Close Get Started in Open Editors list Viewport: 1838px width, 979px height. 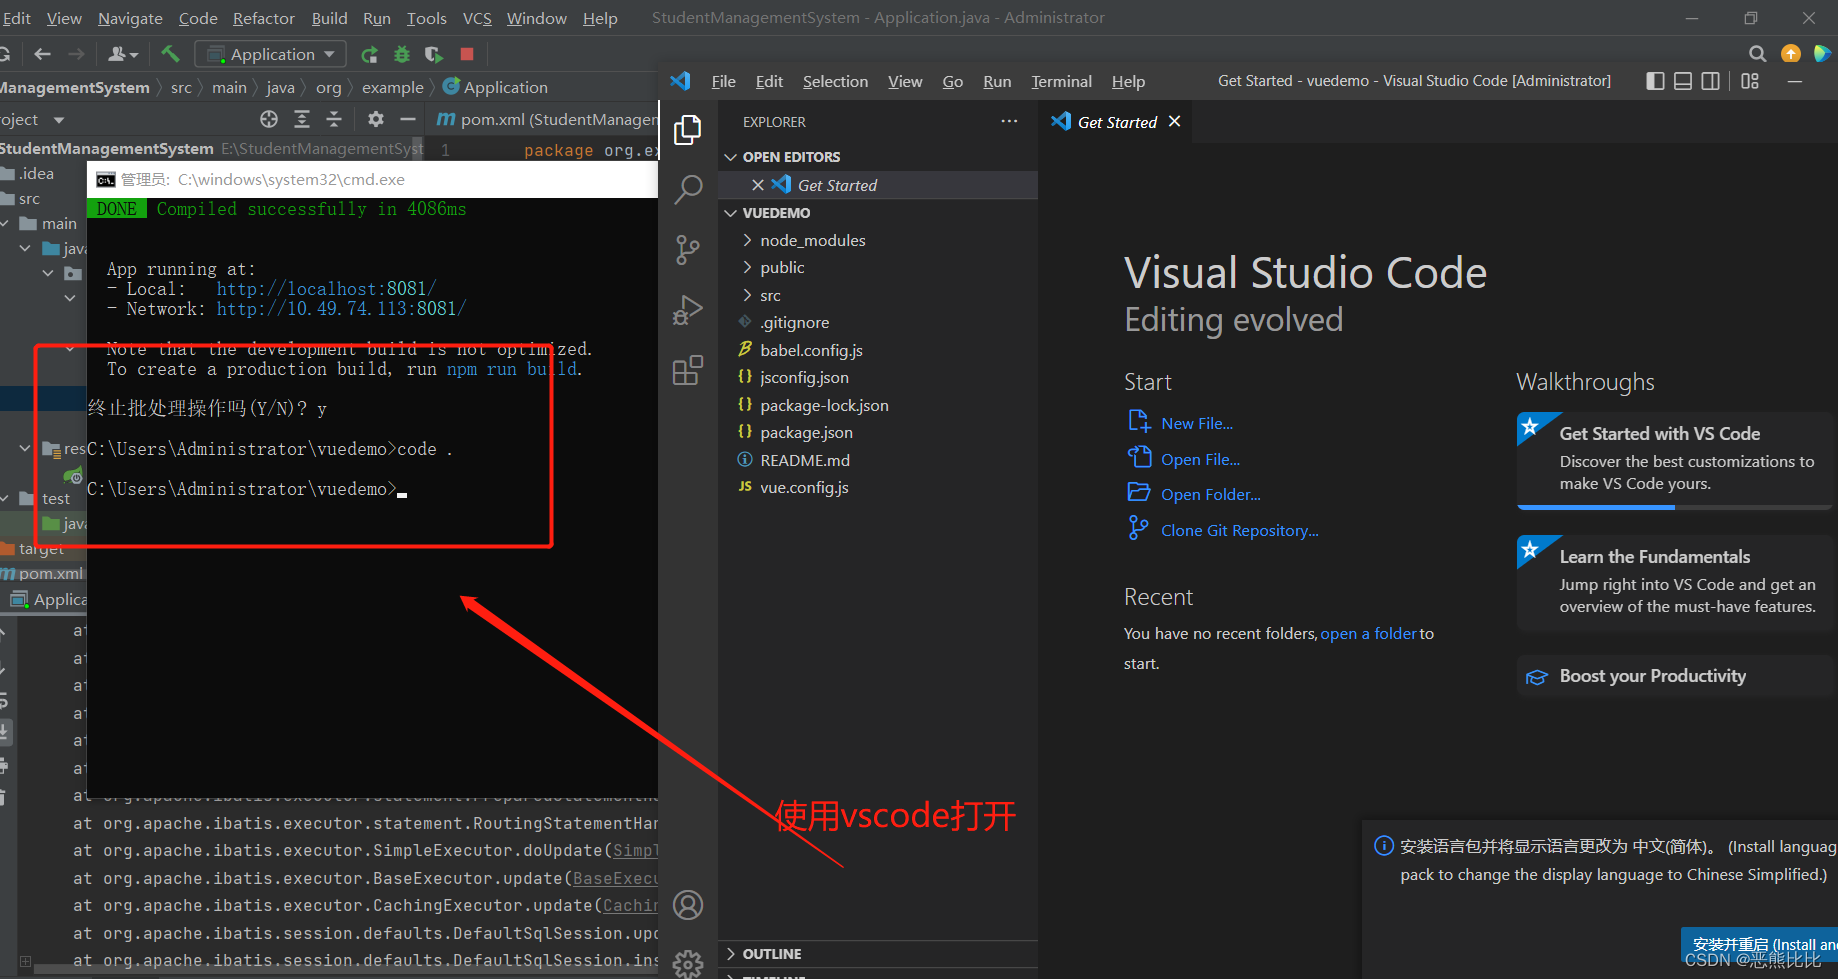pos(757,185)
